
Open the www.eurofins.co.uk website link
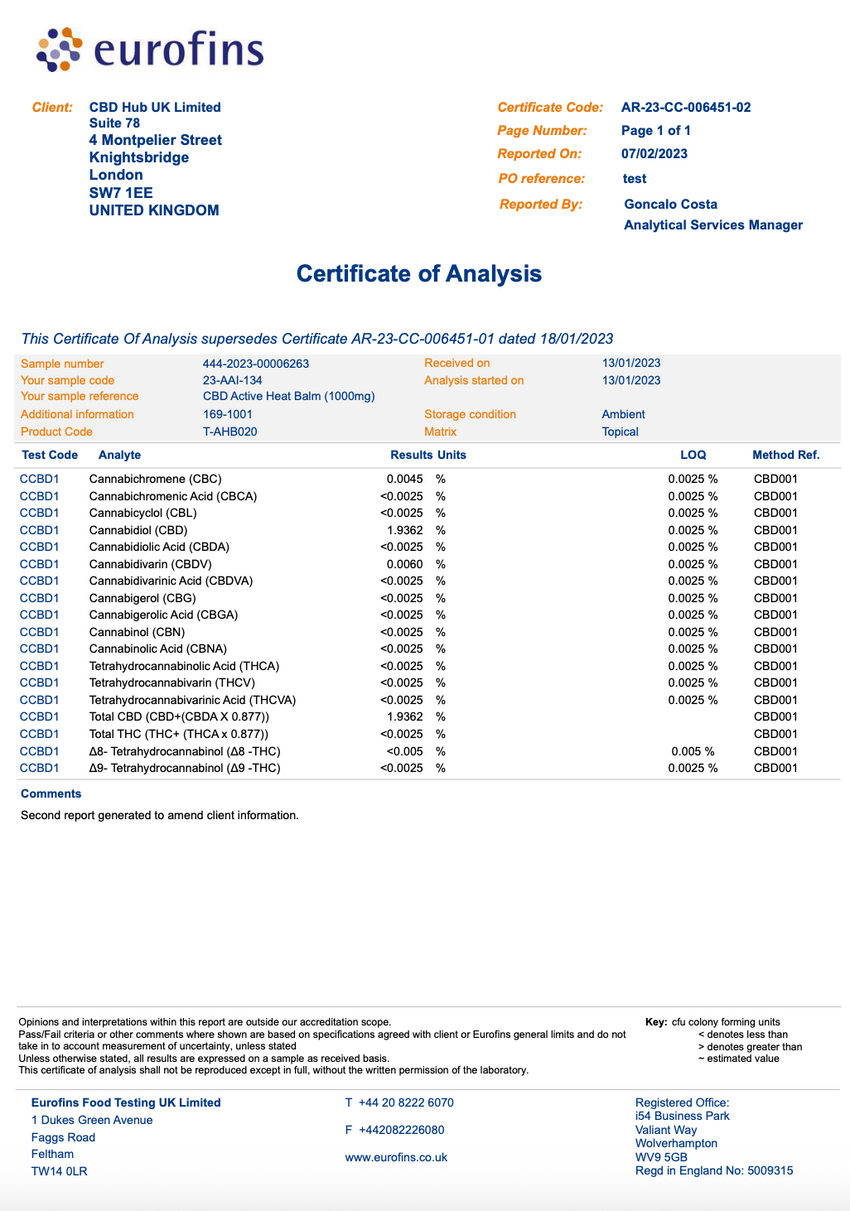click(396, 1157)
